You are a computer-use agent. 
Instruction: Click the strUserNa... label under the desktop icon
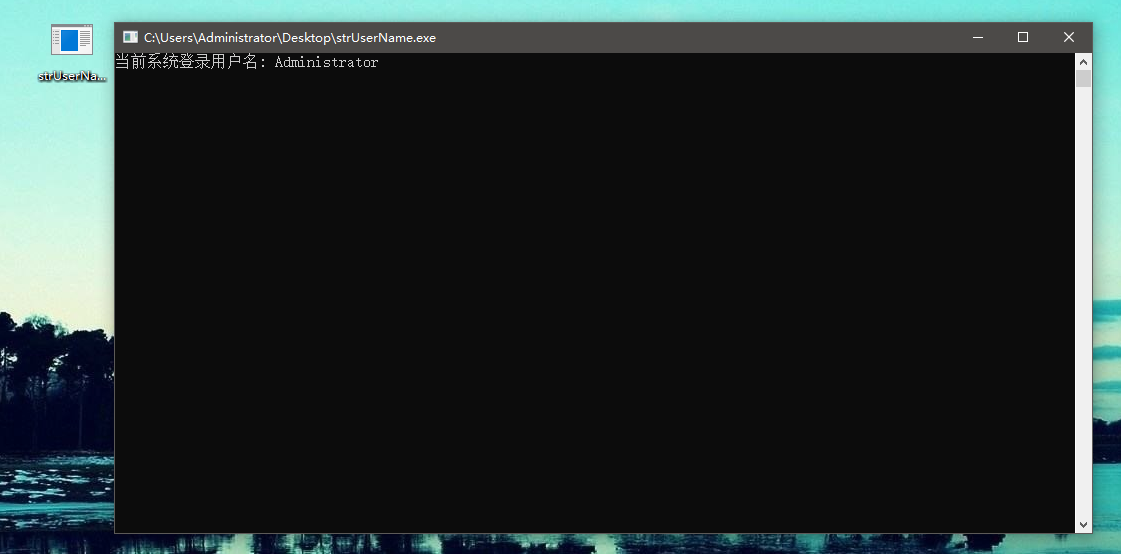72,76
